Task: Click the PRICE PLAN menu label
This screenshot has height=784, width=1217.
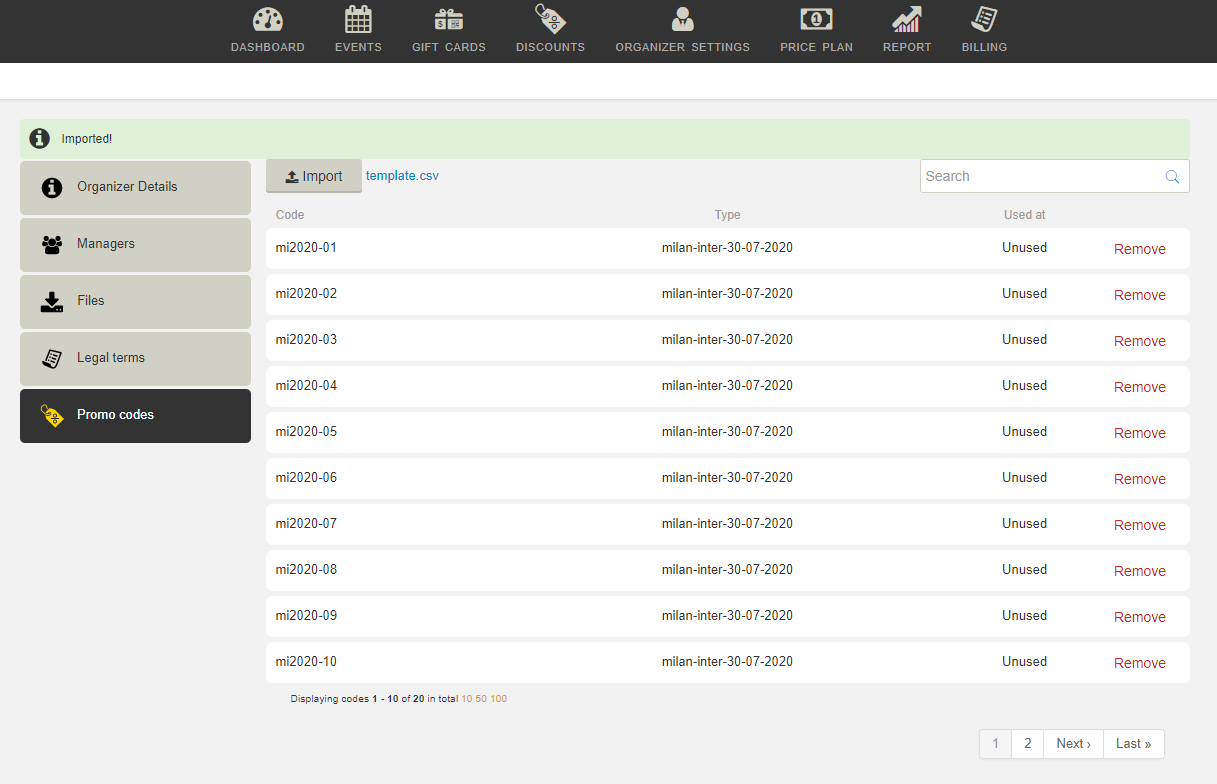Action: tap(816, 47)
